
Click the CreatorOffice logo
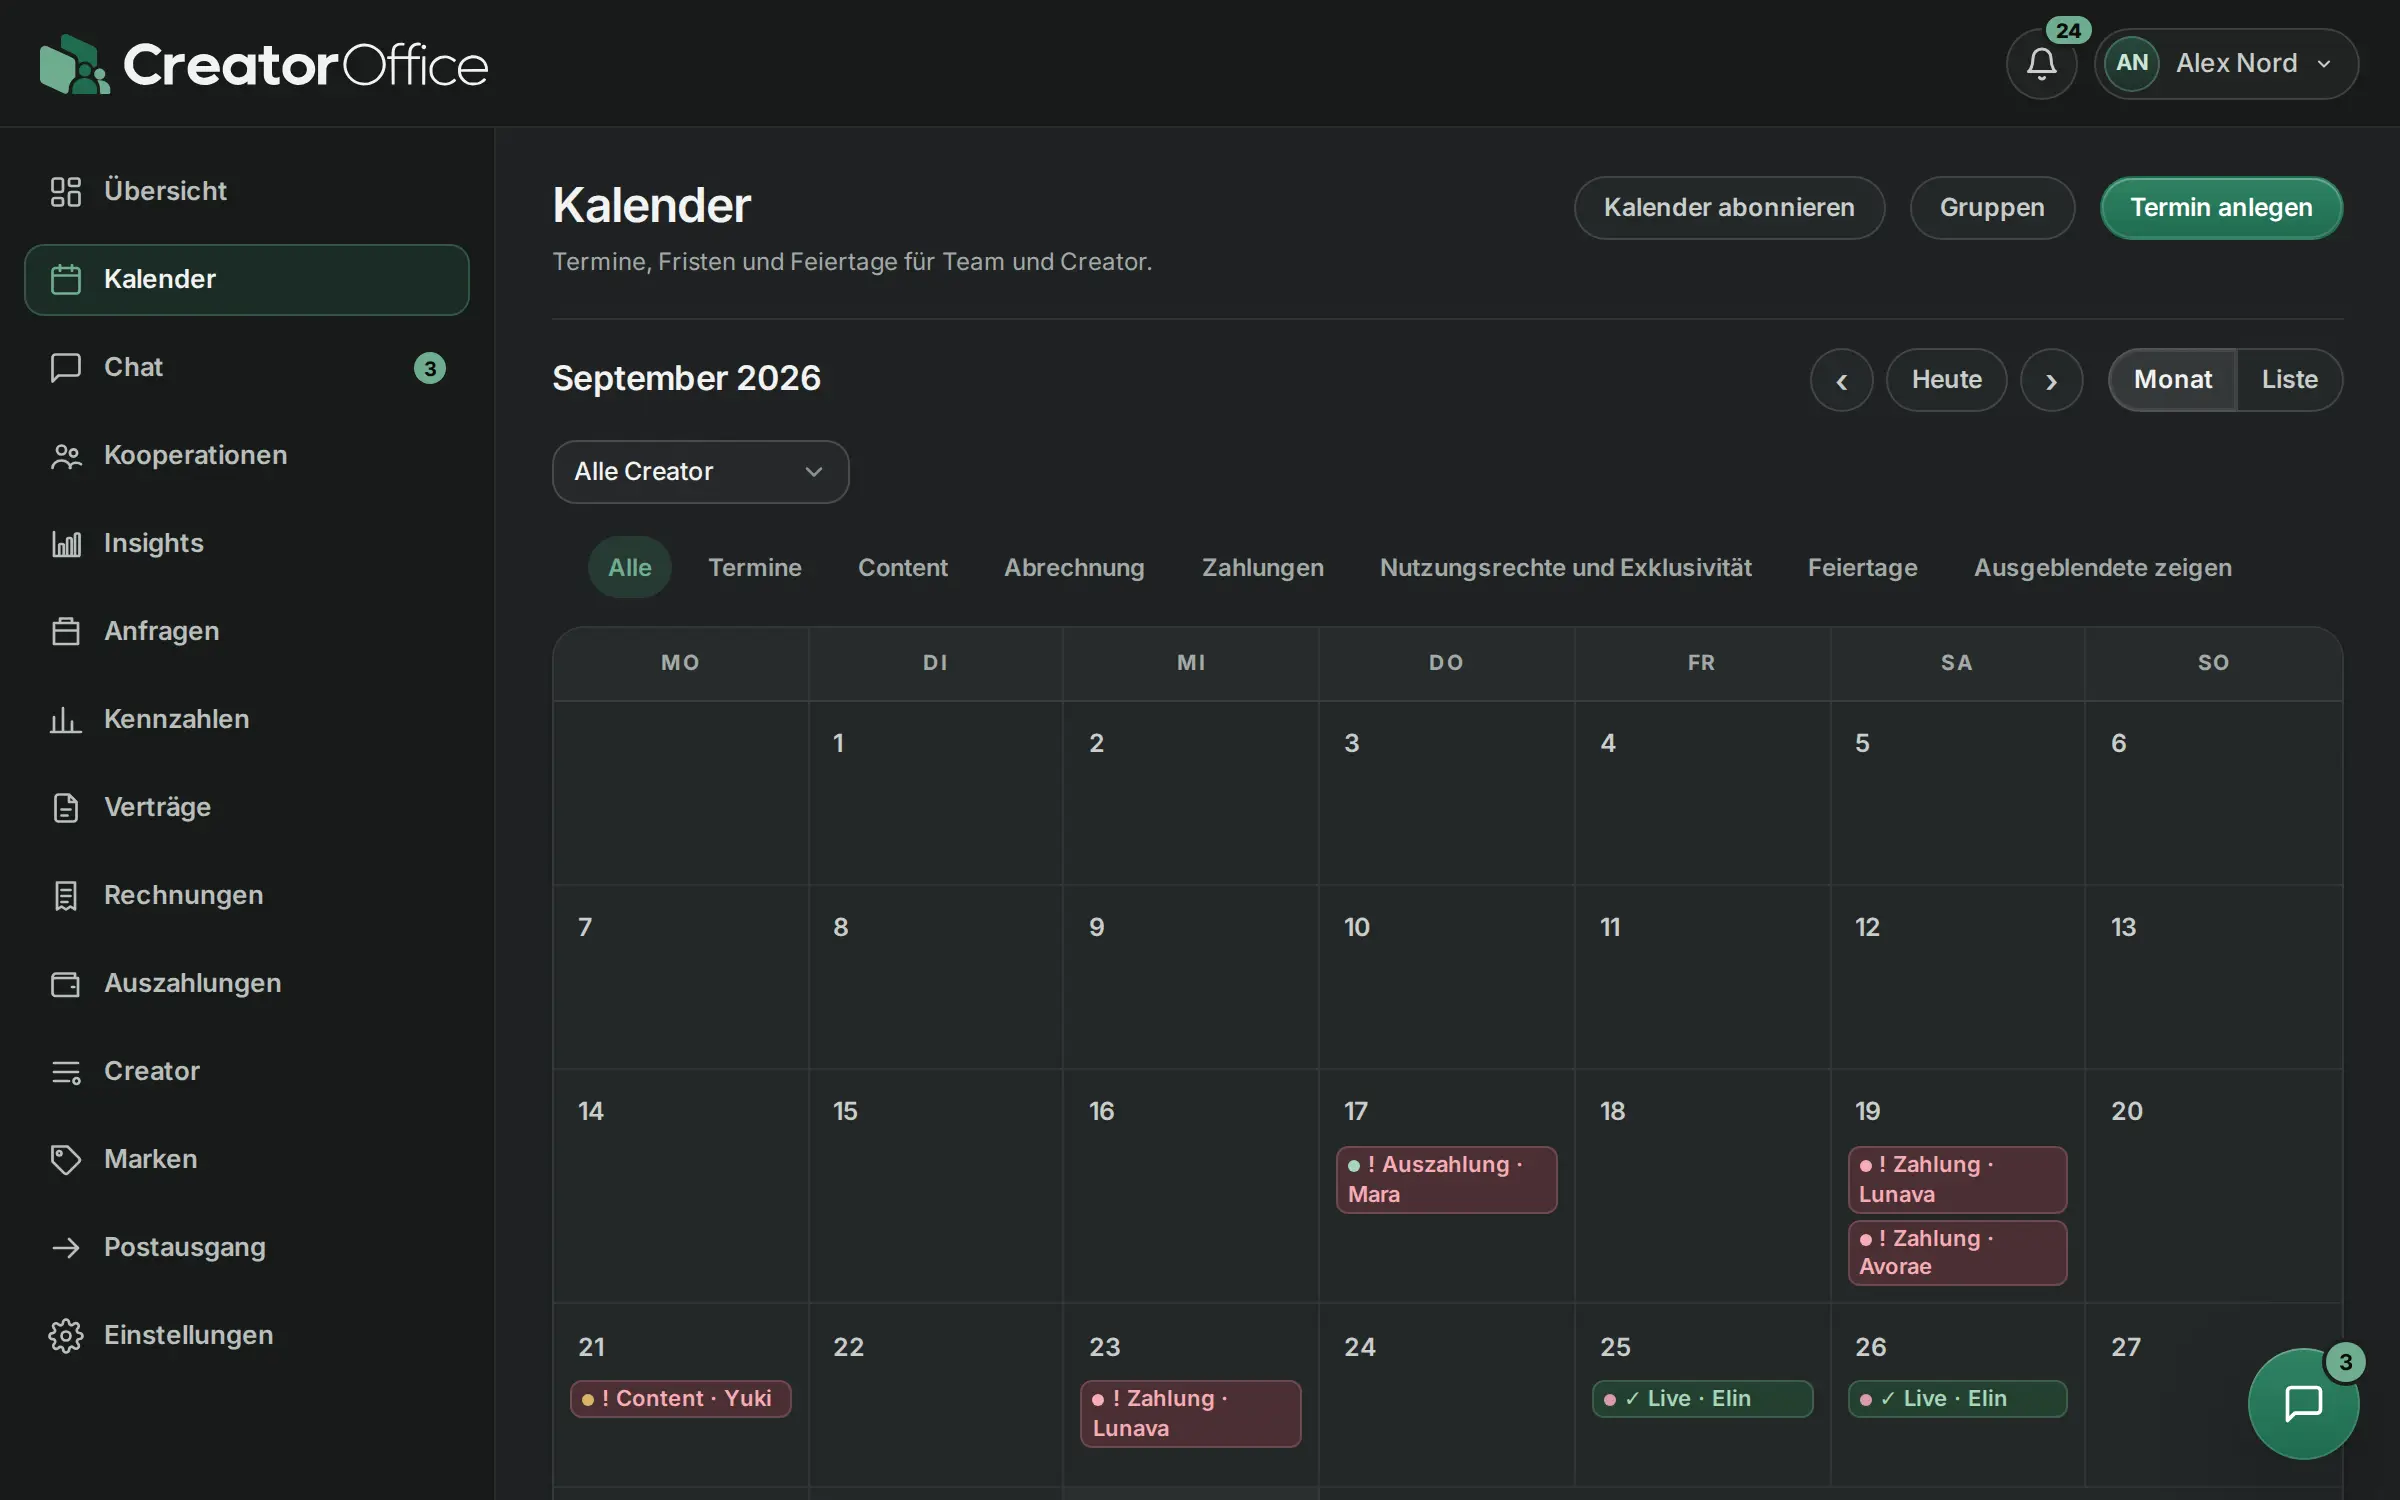264,65
